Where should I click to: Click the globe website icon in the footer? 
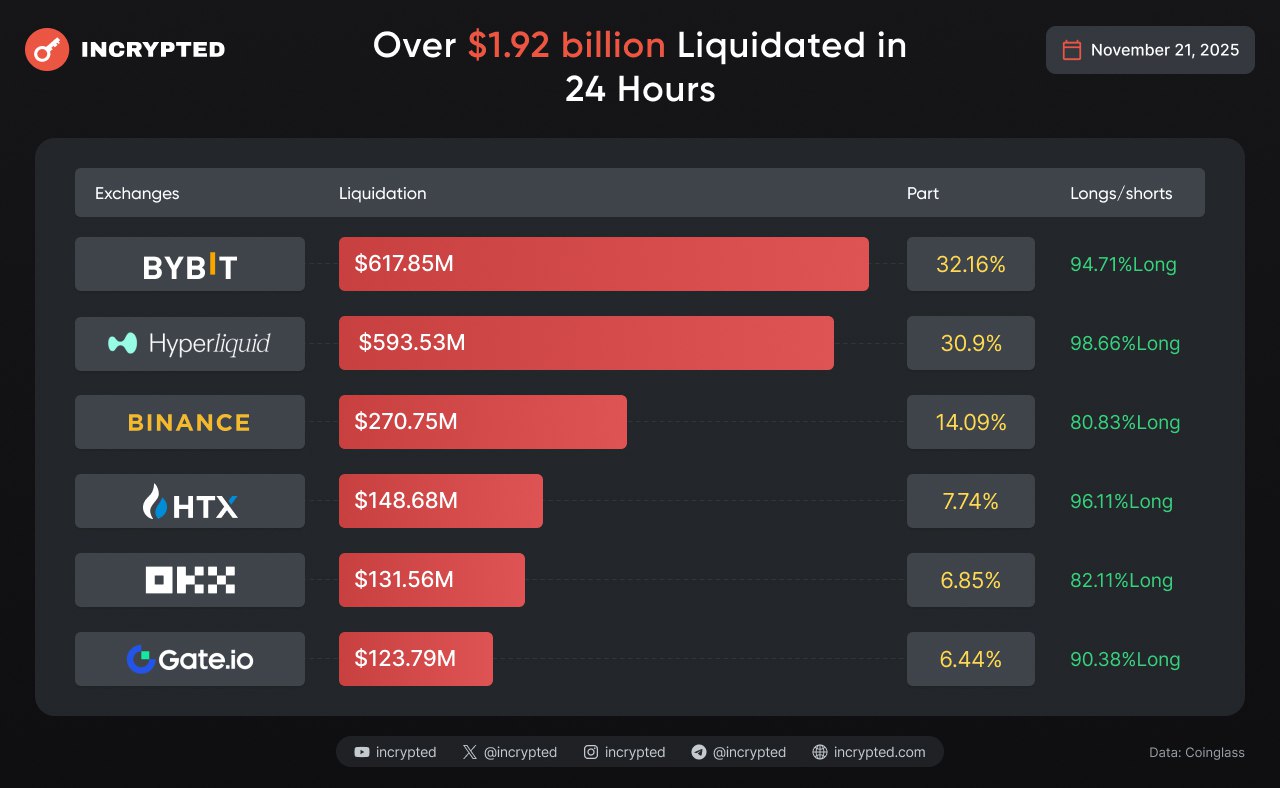(x=820, y=752)
